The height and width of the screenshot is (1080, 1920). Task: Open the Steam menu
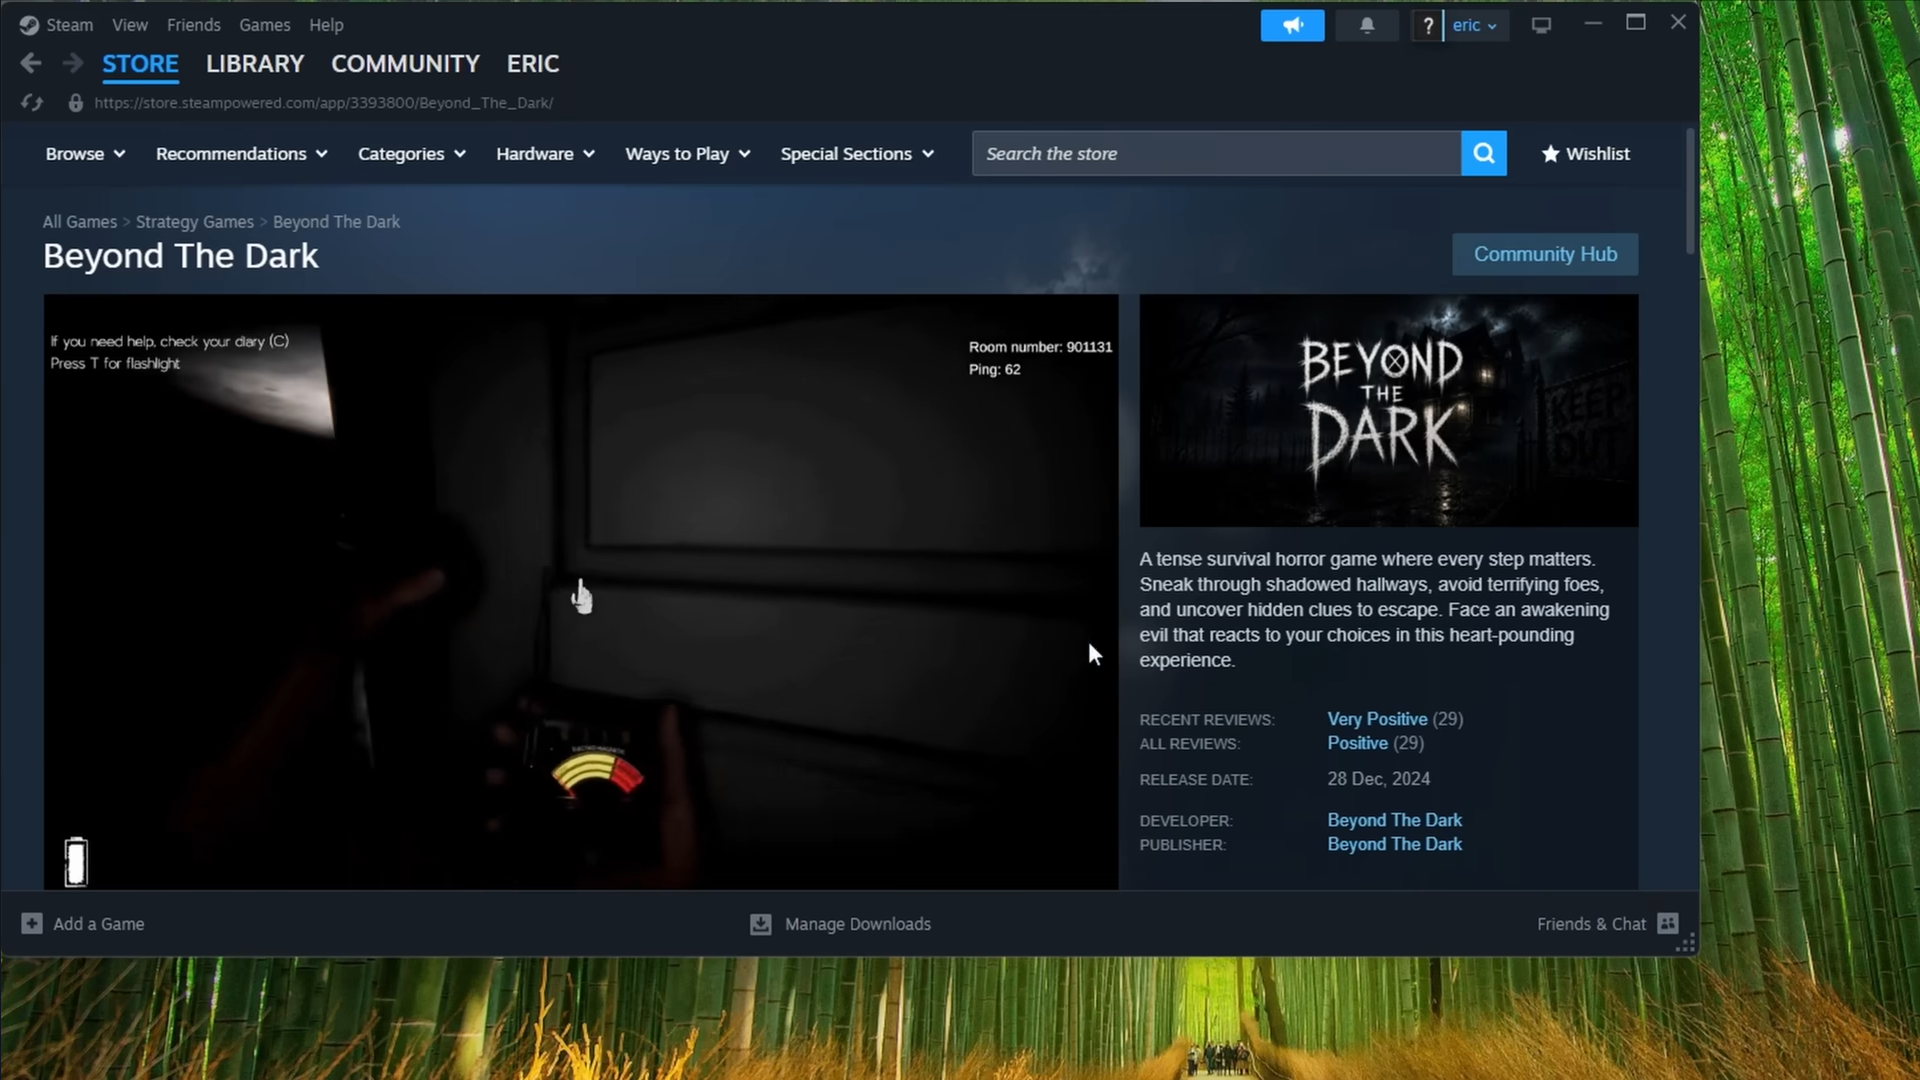point(69,25)
